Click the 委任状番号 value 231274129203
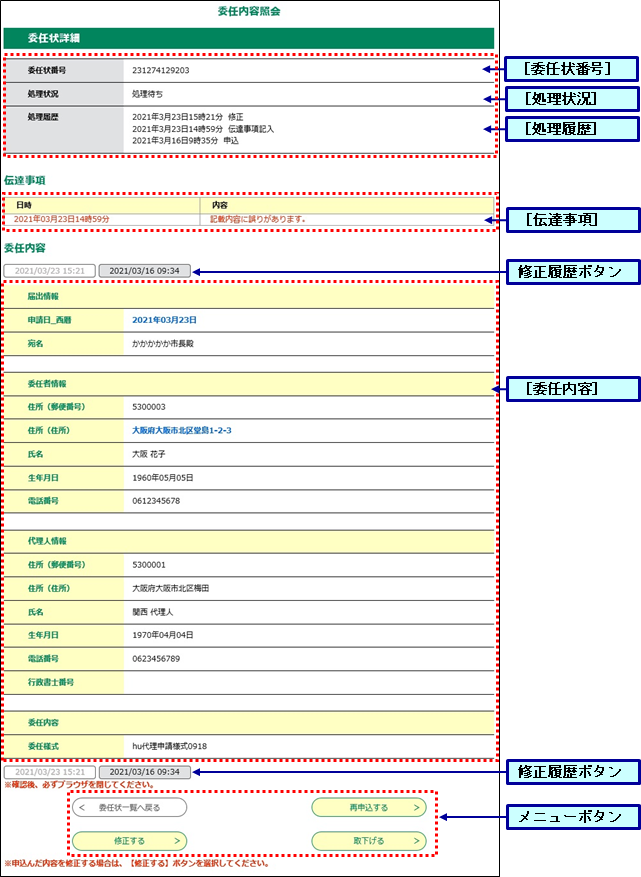The height and width of the screenshot is (877, 641). click(x=161, y=70)
